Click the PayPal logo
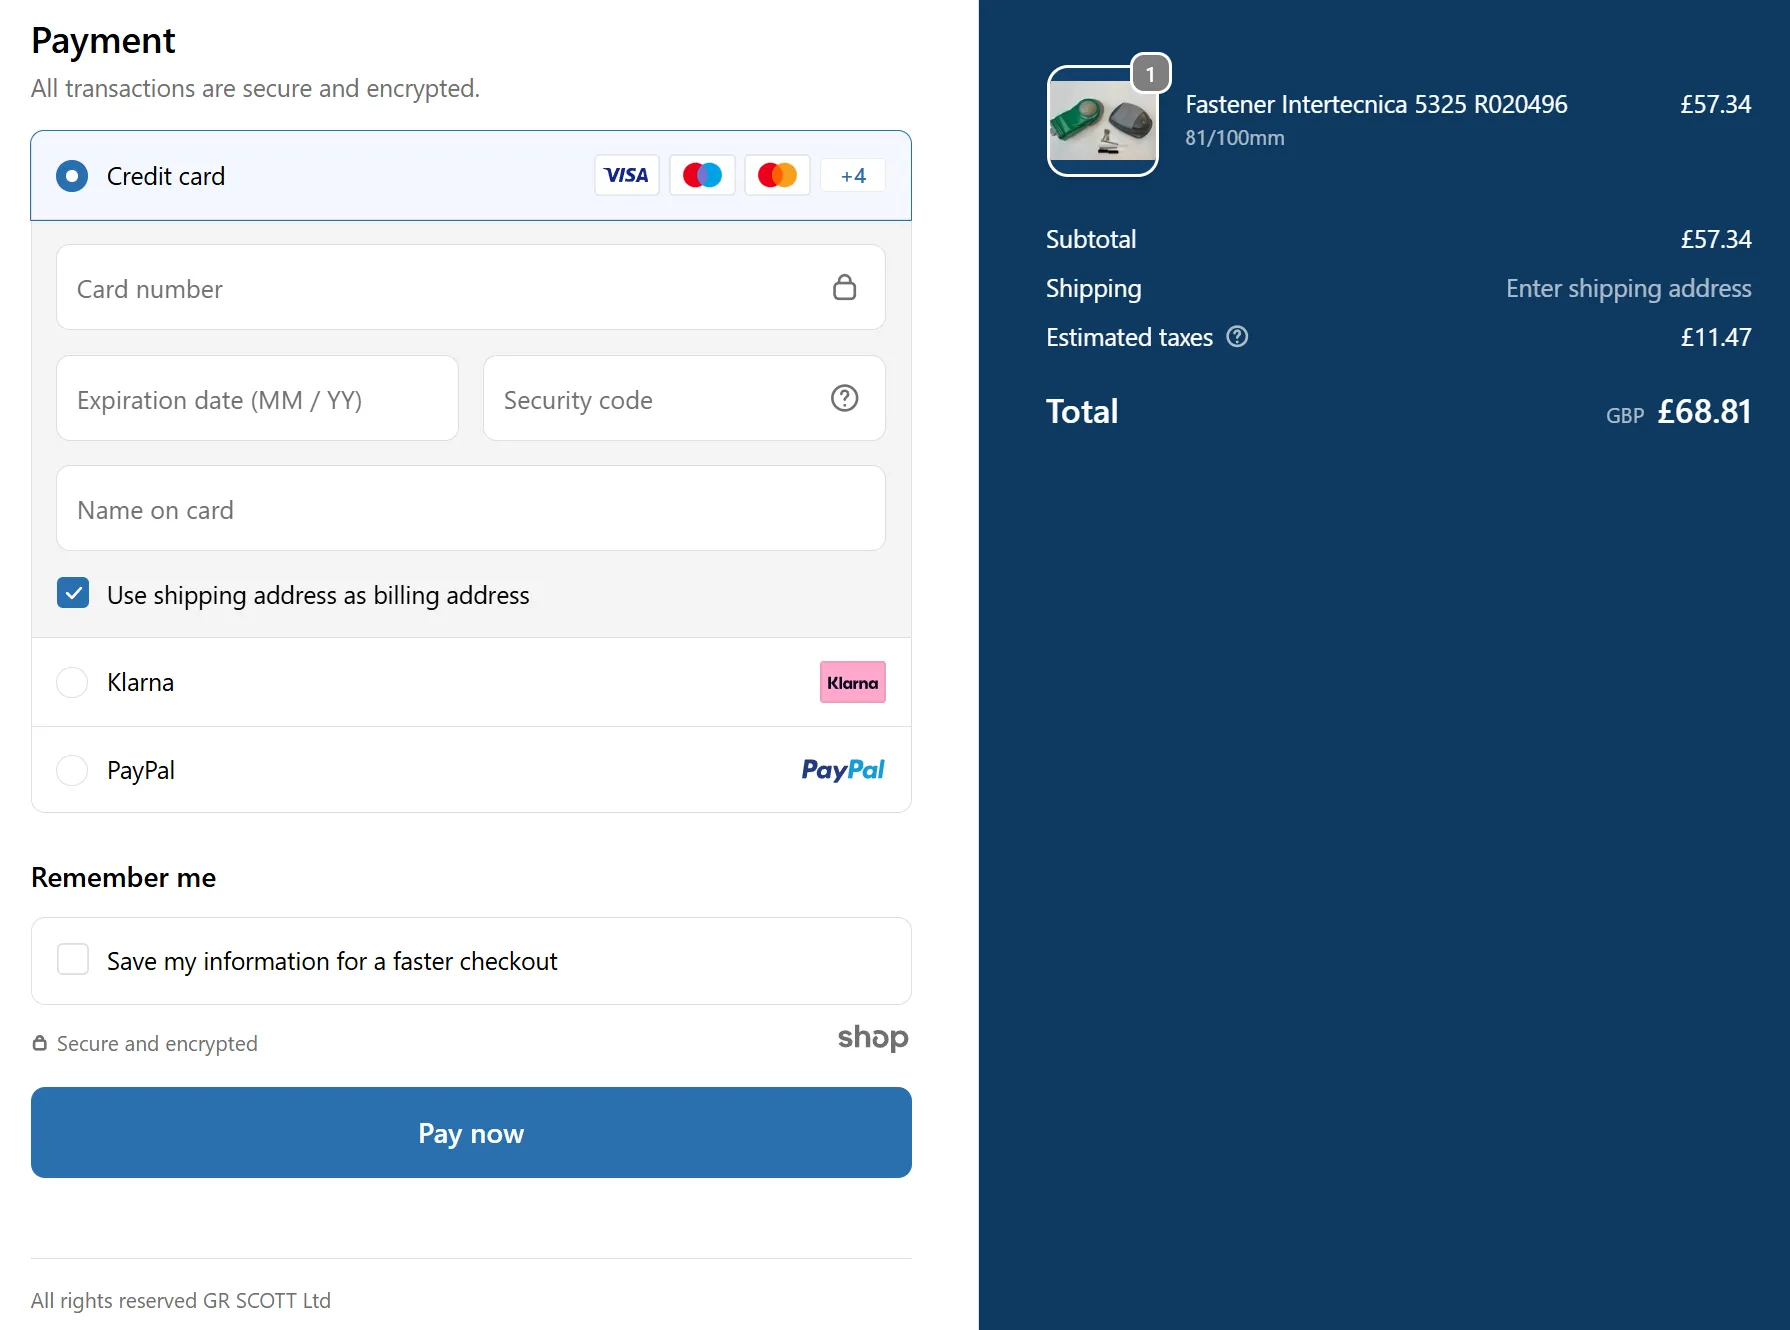Viewport: 1790px width, 1330px height. point(842,770)
